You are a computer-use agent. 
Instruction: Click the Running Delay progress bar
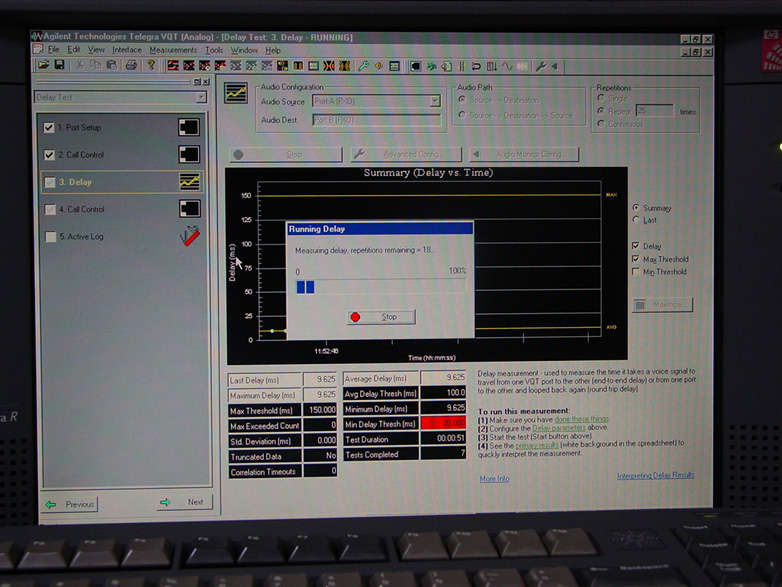[381, 287]
